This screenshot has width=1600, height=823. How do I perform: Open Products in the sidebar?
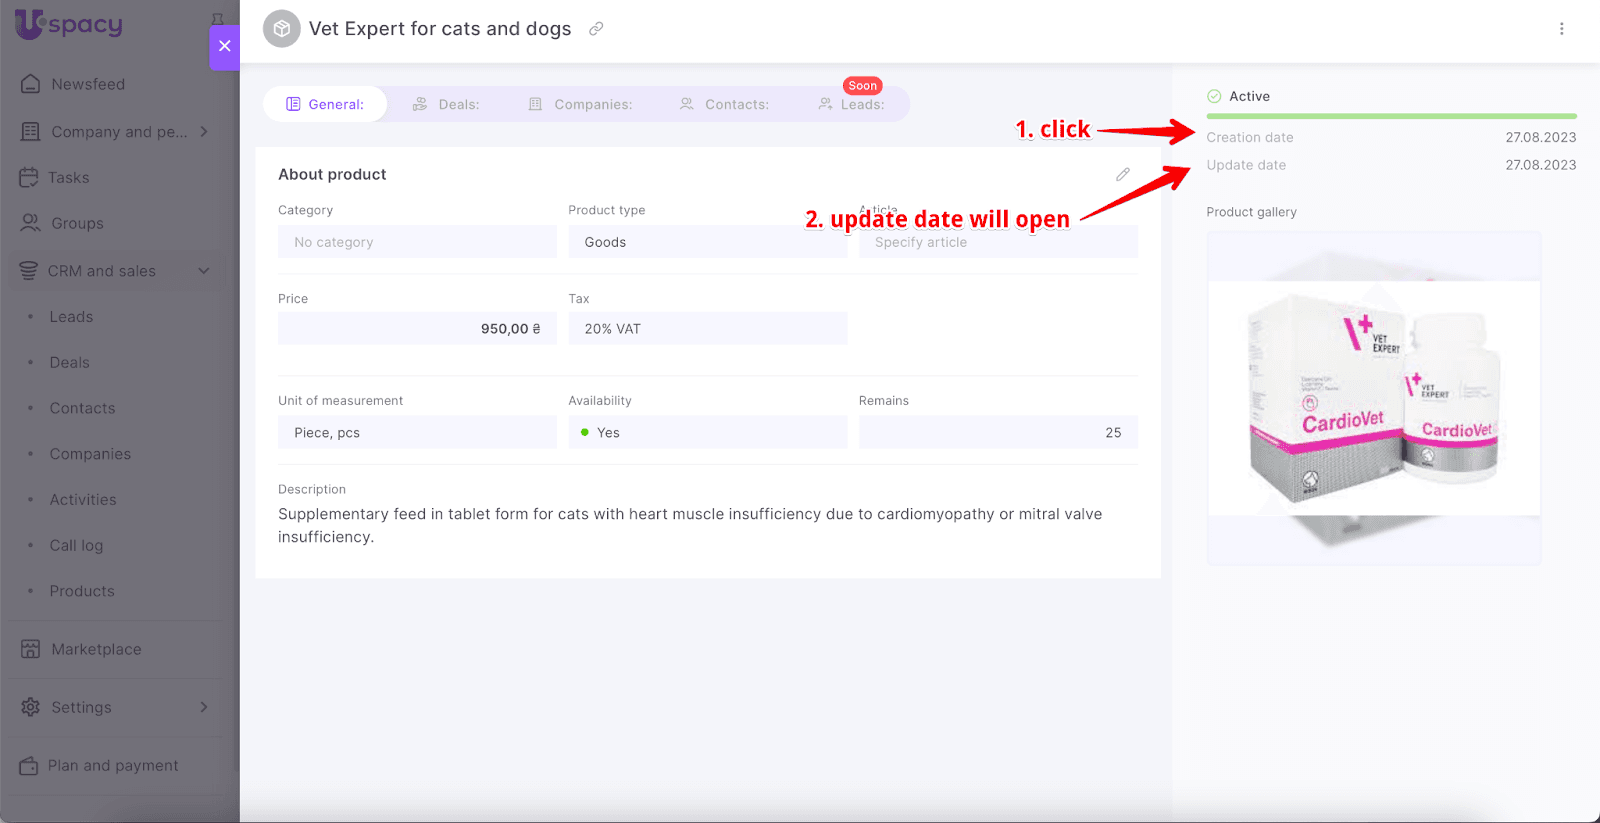(82, 591)
